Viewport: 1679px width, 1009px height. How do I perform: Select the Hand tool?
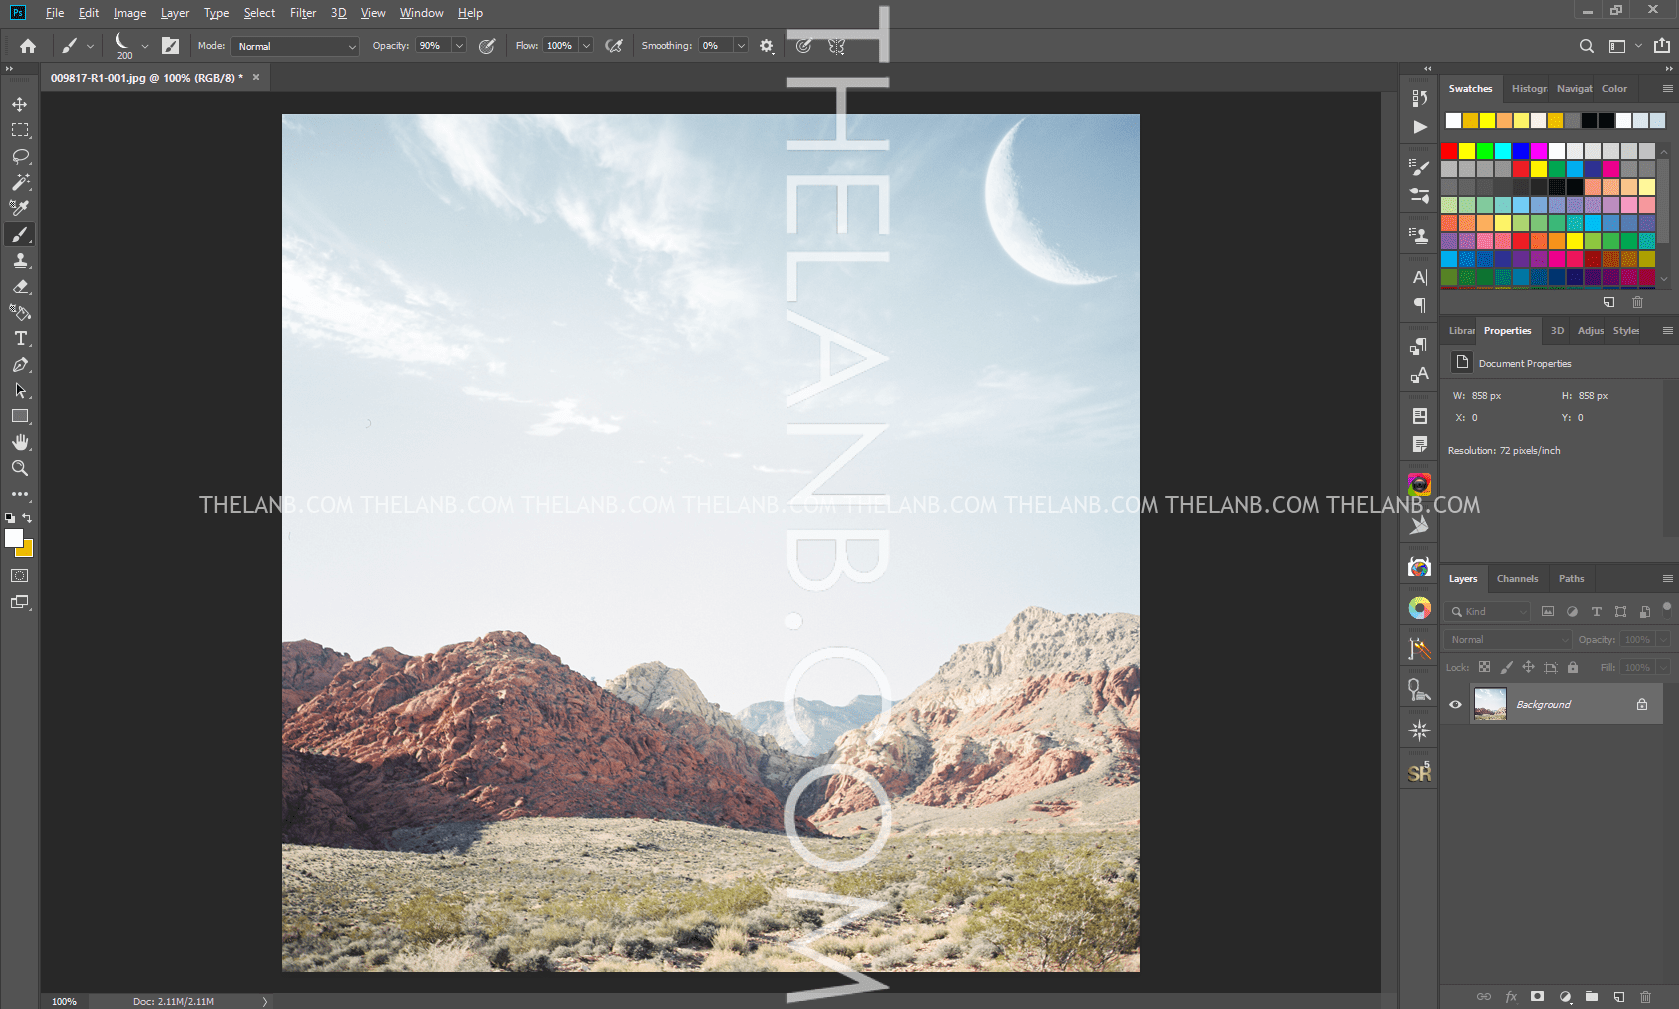tap(20, 442)
